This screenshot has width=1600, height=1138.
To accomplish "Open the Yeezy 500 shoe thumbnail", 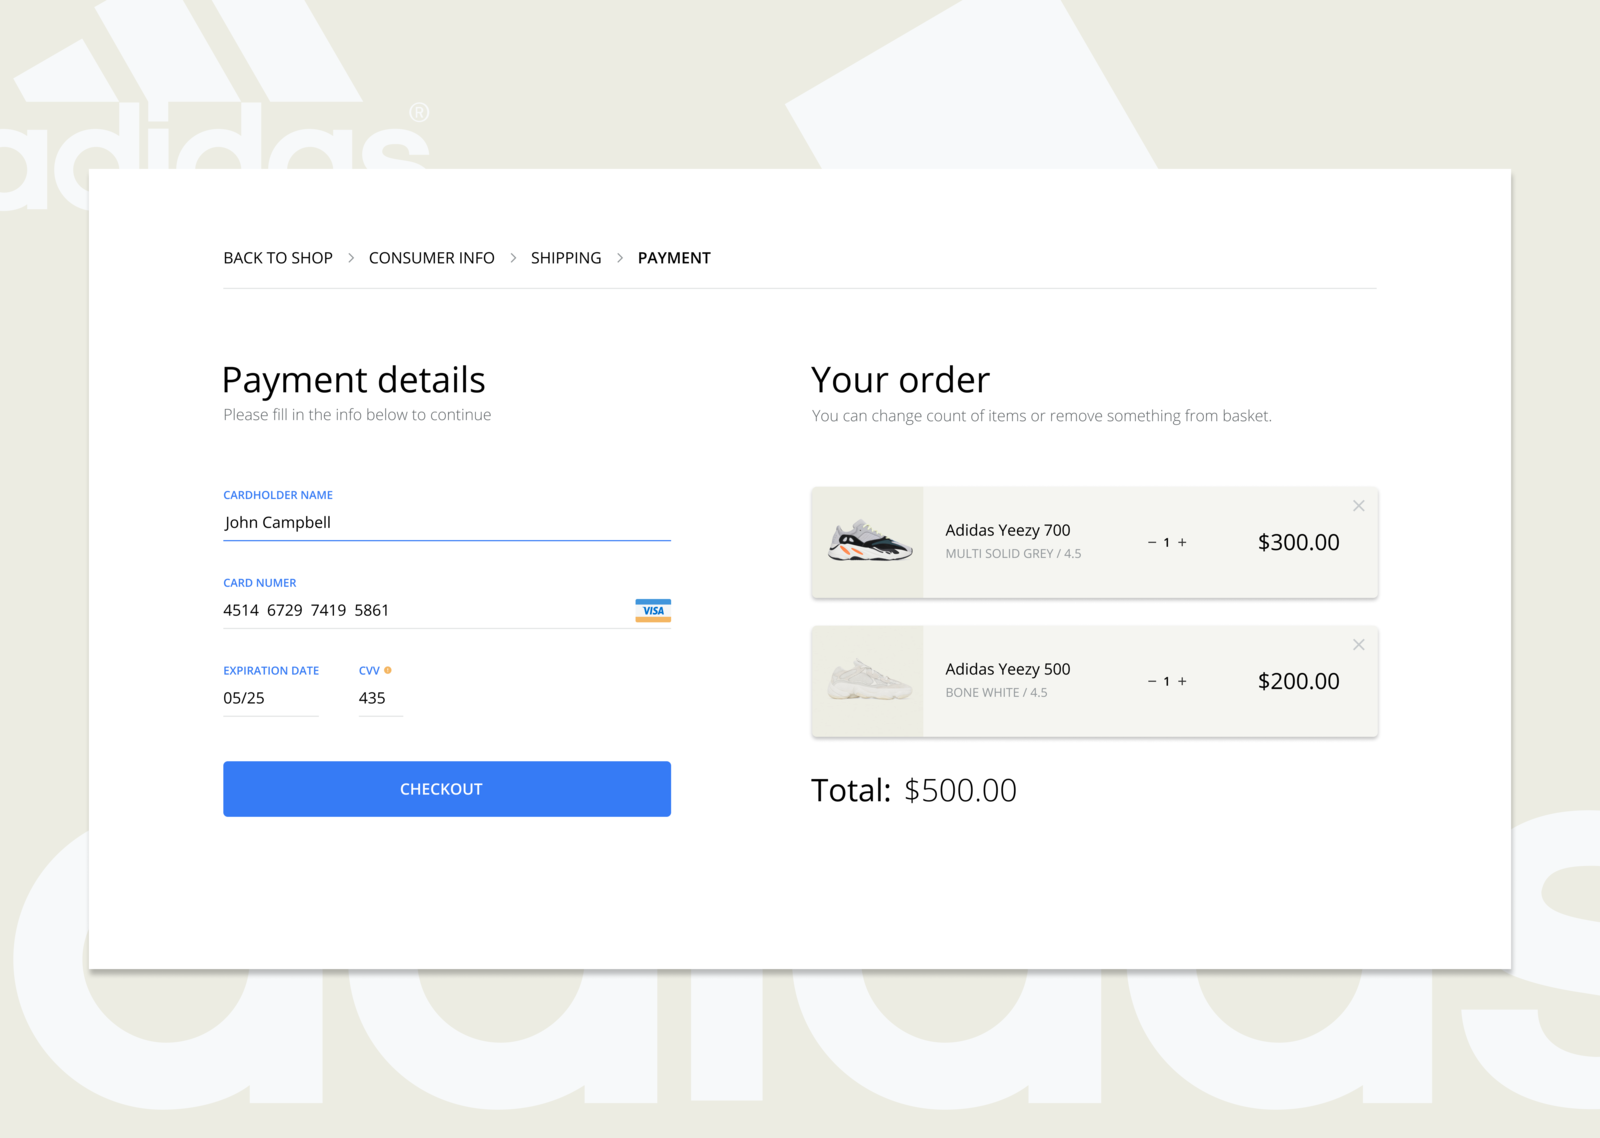I will pyautogui.click(x=868, y=681).
